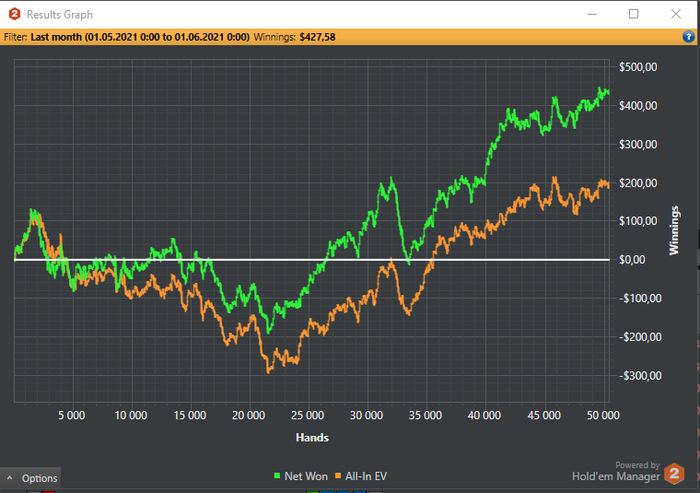Click the 50 000 hands axis label
This screenshot has height=493, width=700.
coord(603,415)
